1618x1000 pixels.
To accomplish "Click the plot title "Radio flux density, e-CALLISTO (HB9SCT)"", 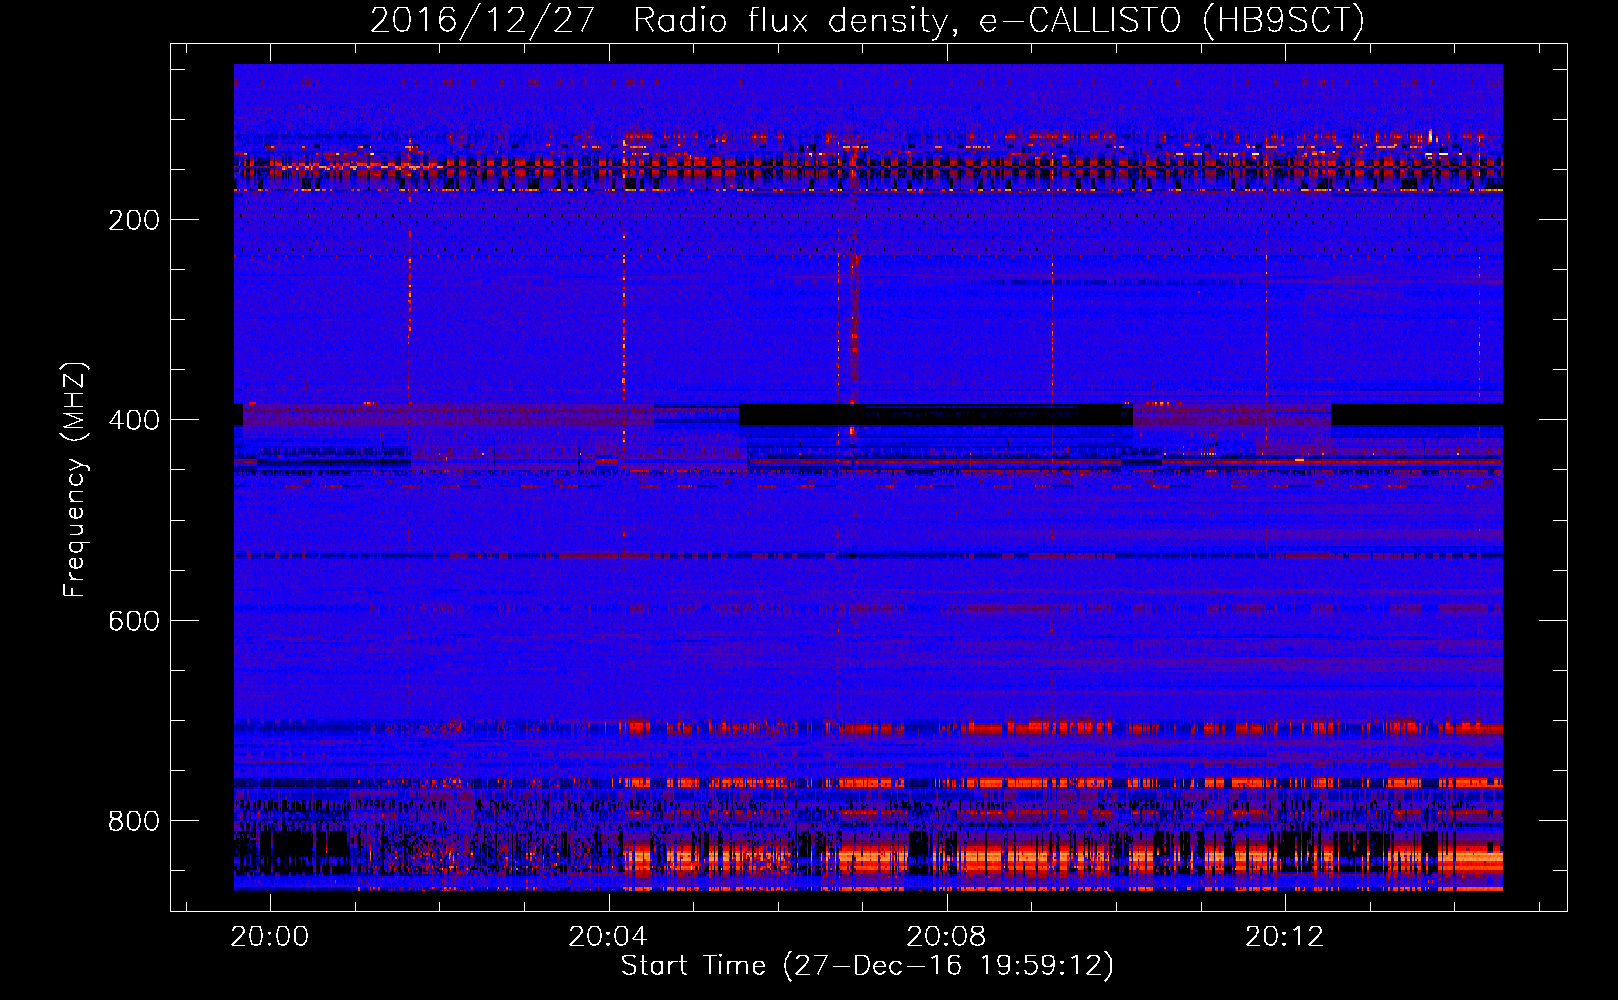I will [x=998, y=21].
